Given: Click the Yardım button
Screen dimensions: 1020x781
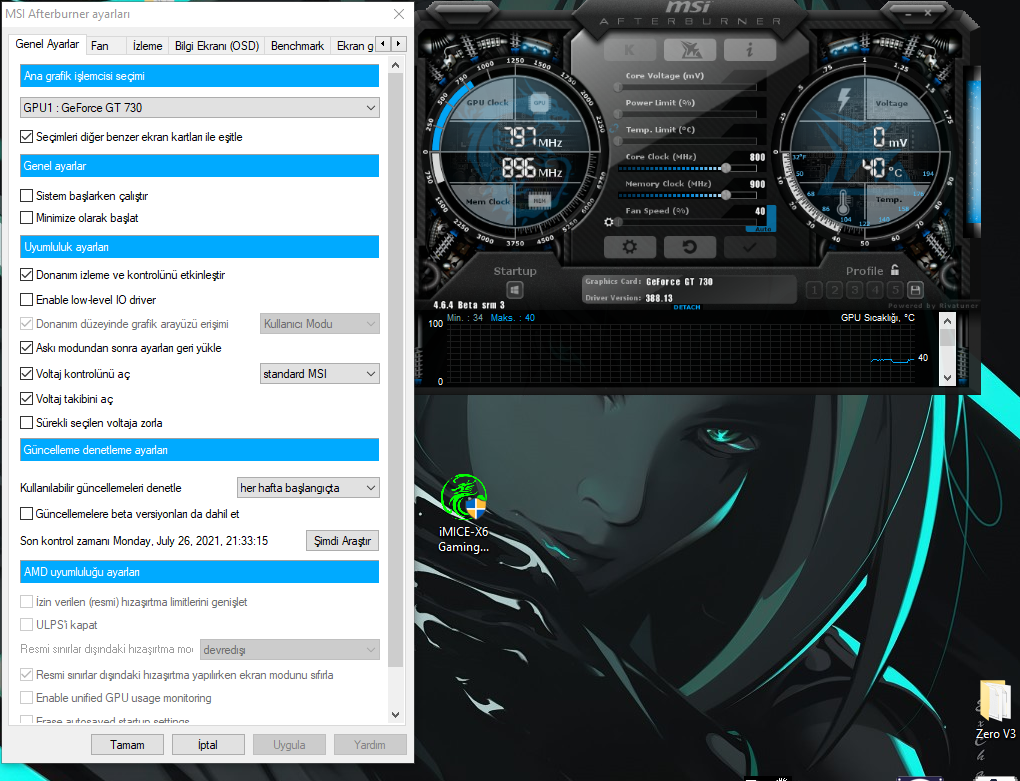Looking at the screenshot, I should (x=370, y=745).
